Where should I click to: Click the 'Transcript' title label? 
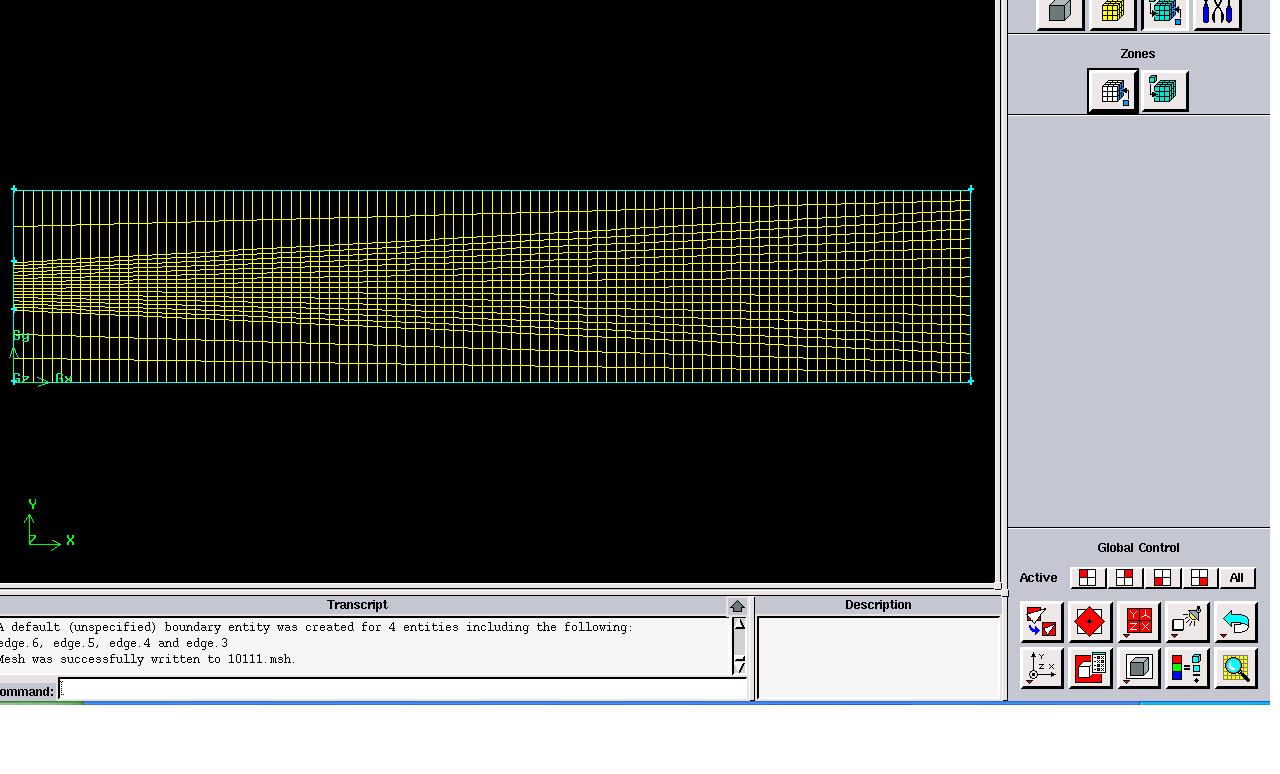tap(357, 605)
